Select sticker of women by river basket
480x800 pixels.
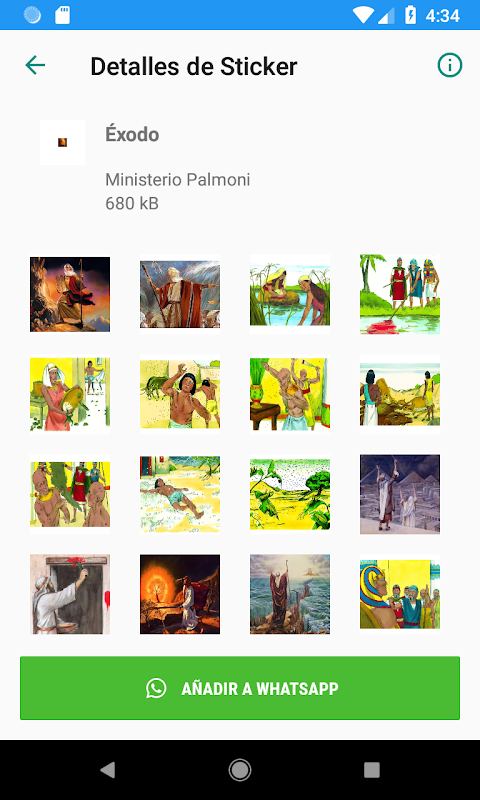click(290, 294)
